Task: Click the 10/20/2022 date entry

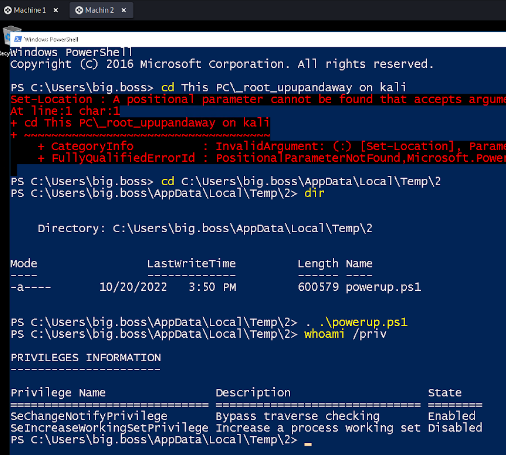Action: coord(133,287)
